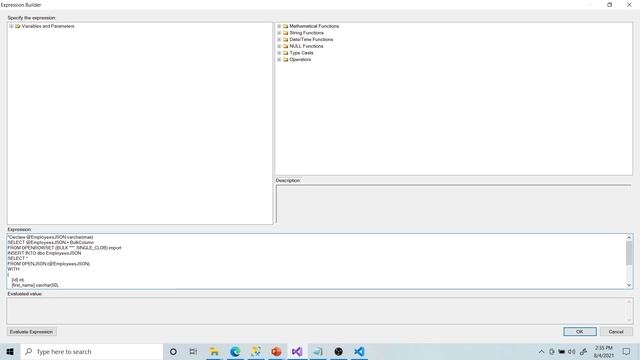The height and width of the screenshot is (360, 640).
Task: Expand the Mathematical Functions folder
Action: pyautogui.click(x=279, y=26)
